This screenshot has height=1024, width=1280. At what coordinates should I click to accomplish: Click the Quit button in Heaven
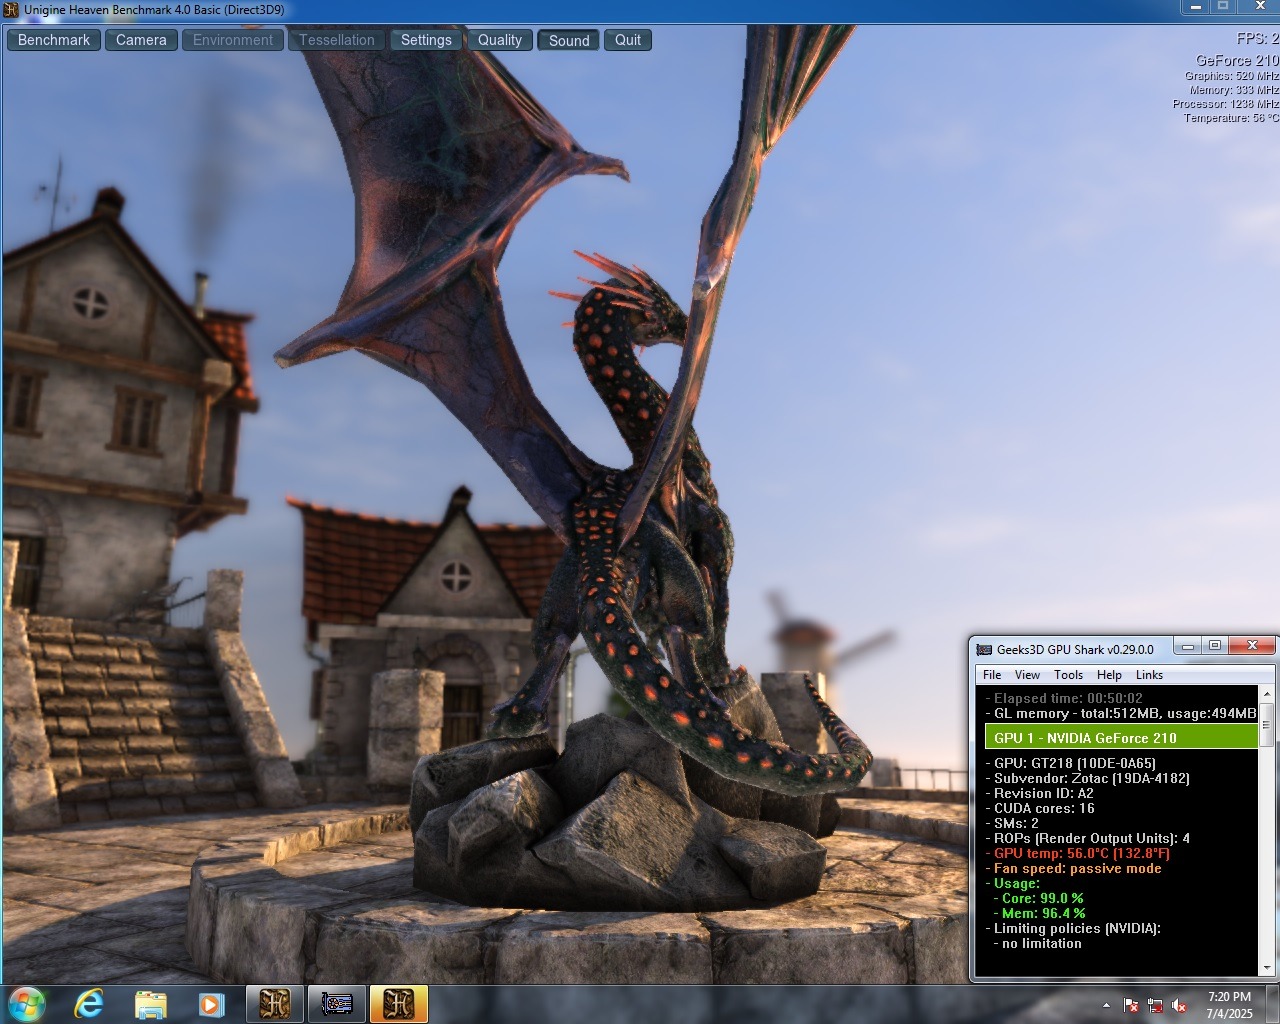coord(628,40)
